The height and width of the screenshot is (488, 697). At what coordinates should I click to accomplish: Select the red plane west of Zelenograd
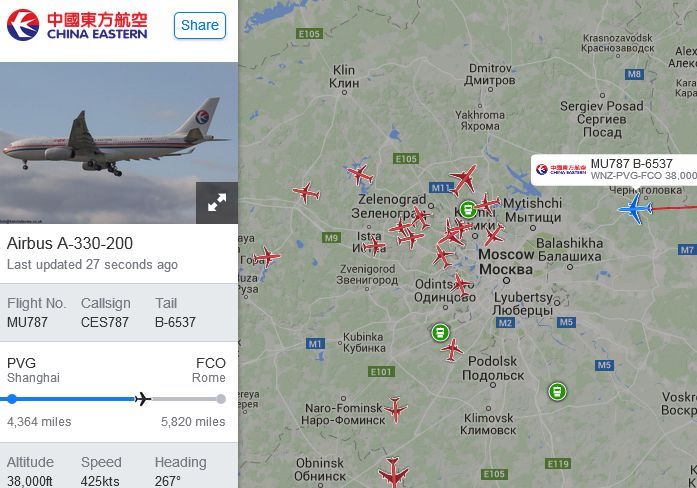coord(306,193)
